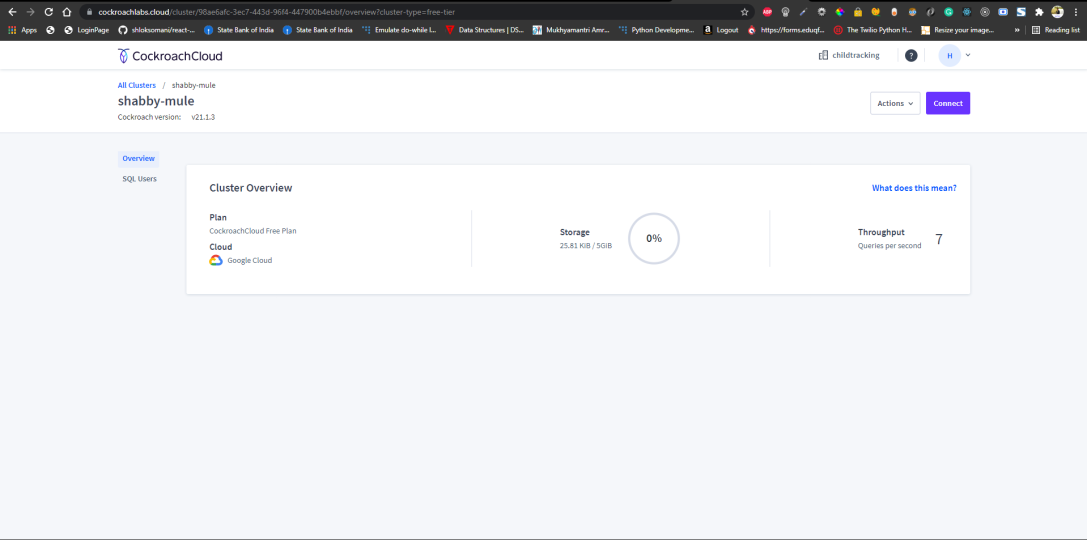The width and height of the screenshot is (1087, 540).
Task: Click the CockroachCloud logo
Action: 170,56
